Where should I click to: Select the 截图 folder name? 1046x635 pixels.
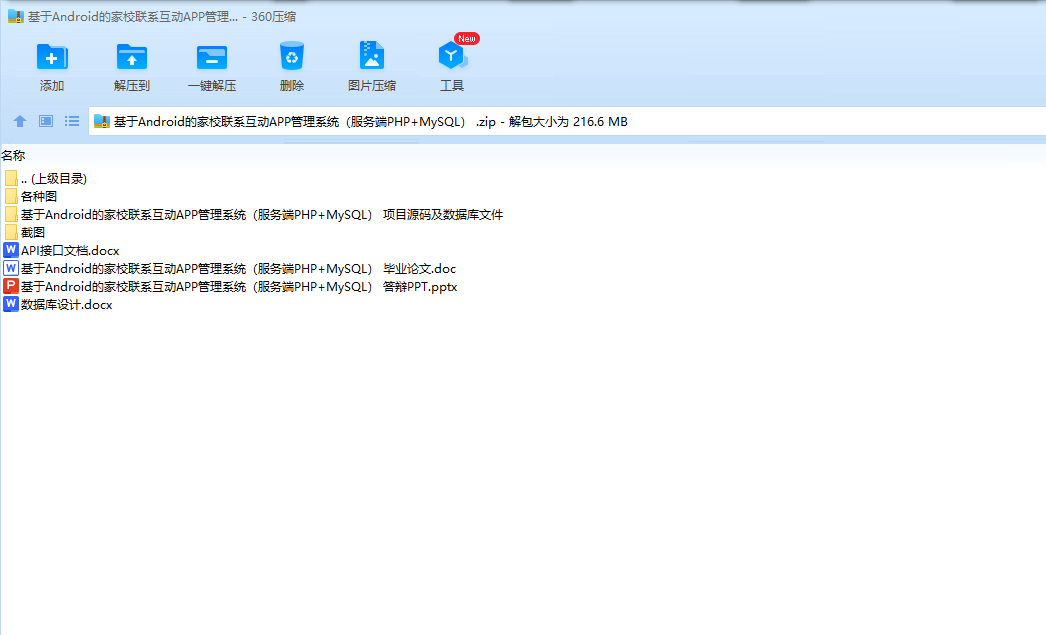click(33, 233)
